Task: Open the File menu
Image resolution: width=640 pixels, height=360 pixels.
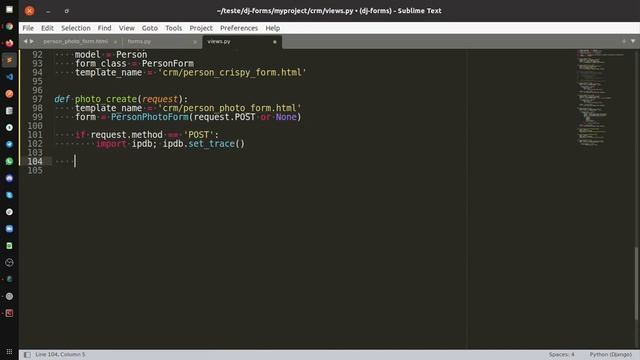Action: pos(28,28)
